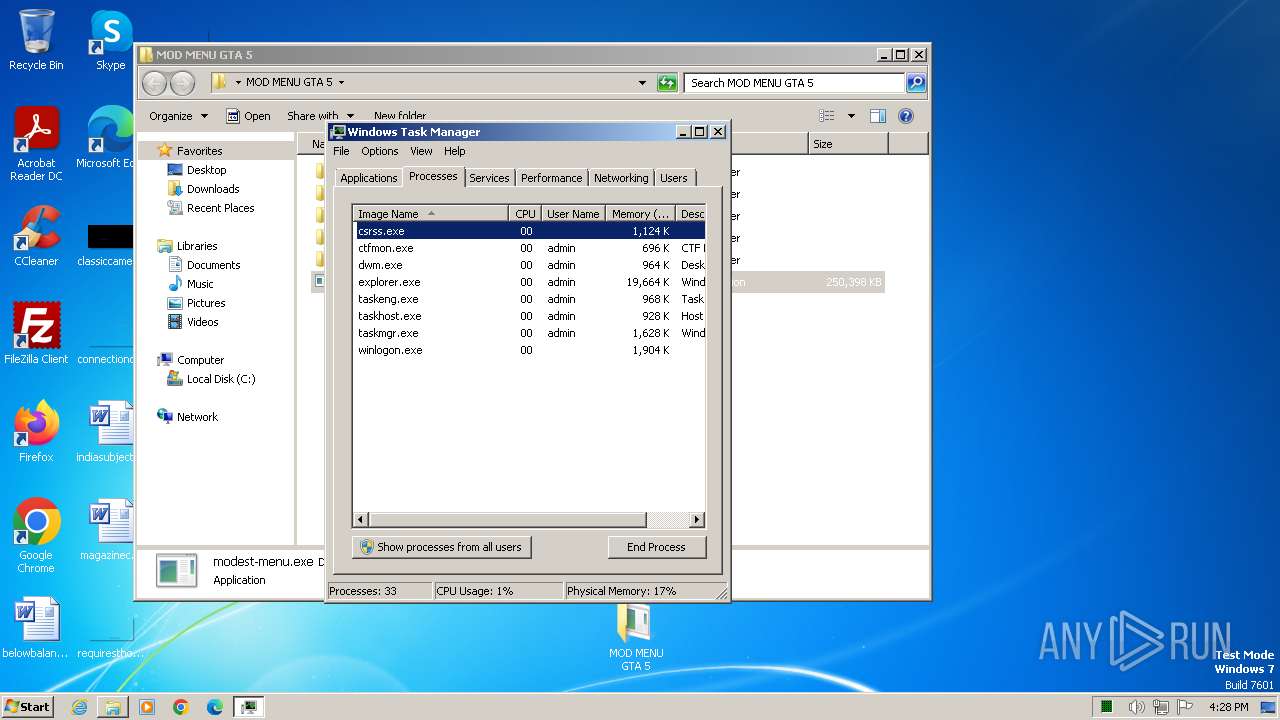Viewport: 1280px width, 720px height.
Task: Select the Task Manager taskbar button
Action: click(249, 707)
